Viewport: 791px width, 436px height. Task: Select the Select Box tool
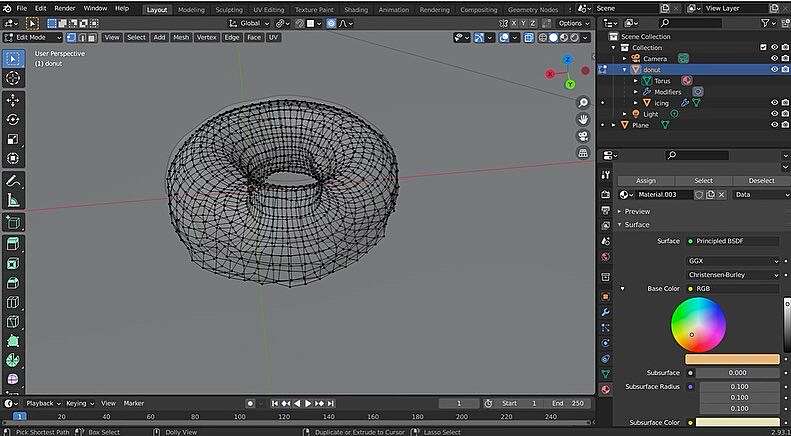click(x=14, y=59)
